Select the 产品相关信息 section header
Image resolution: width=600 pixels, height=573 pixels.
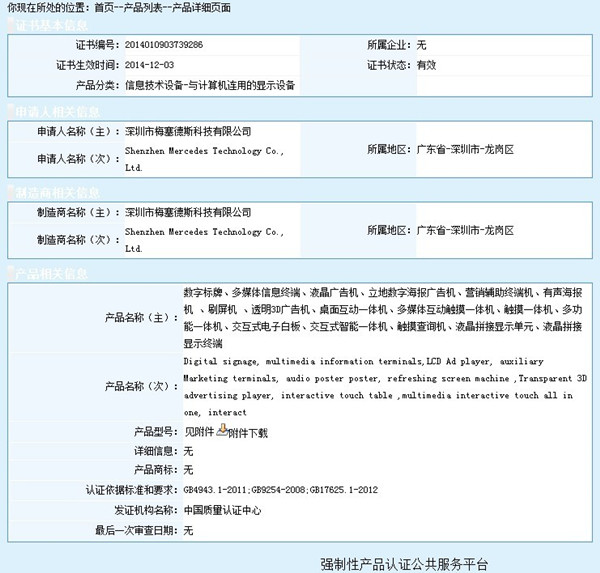point(56,273)
